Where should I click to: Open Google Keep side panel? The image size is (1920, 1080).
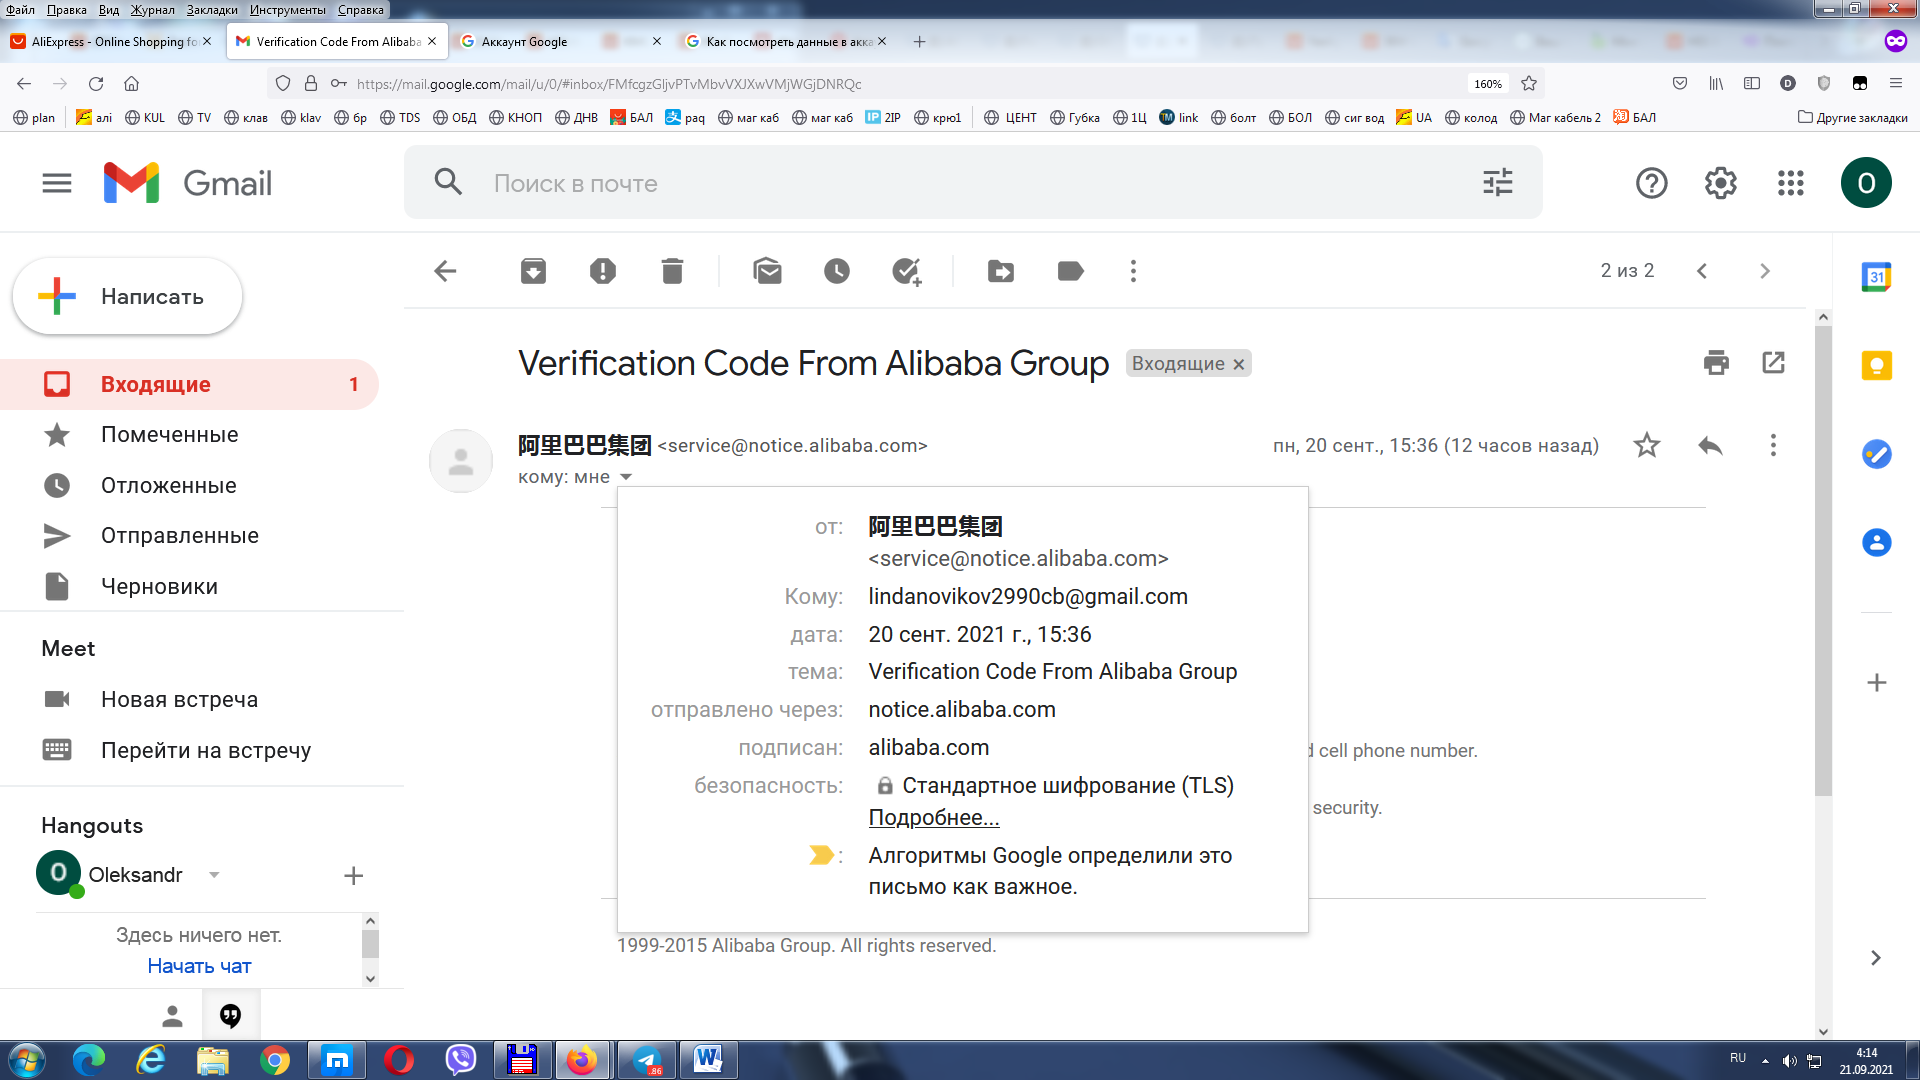pos(1876,365)
